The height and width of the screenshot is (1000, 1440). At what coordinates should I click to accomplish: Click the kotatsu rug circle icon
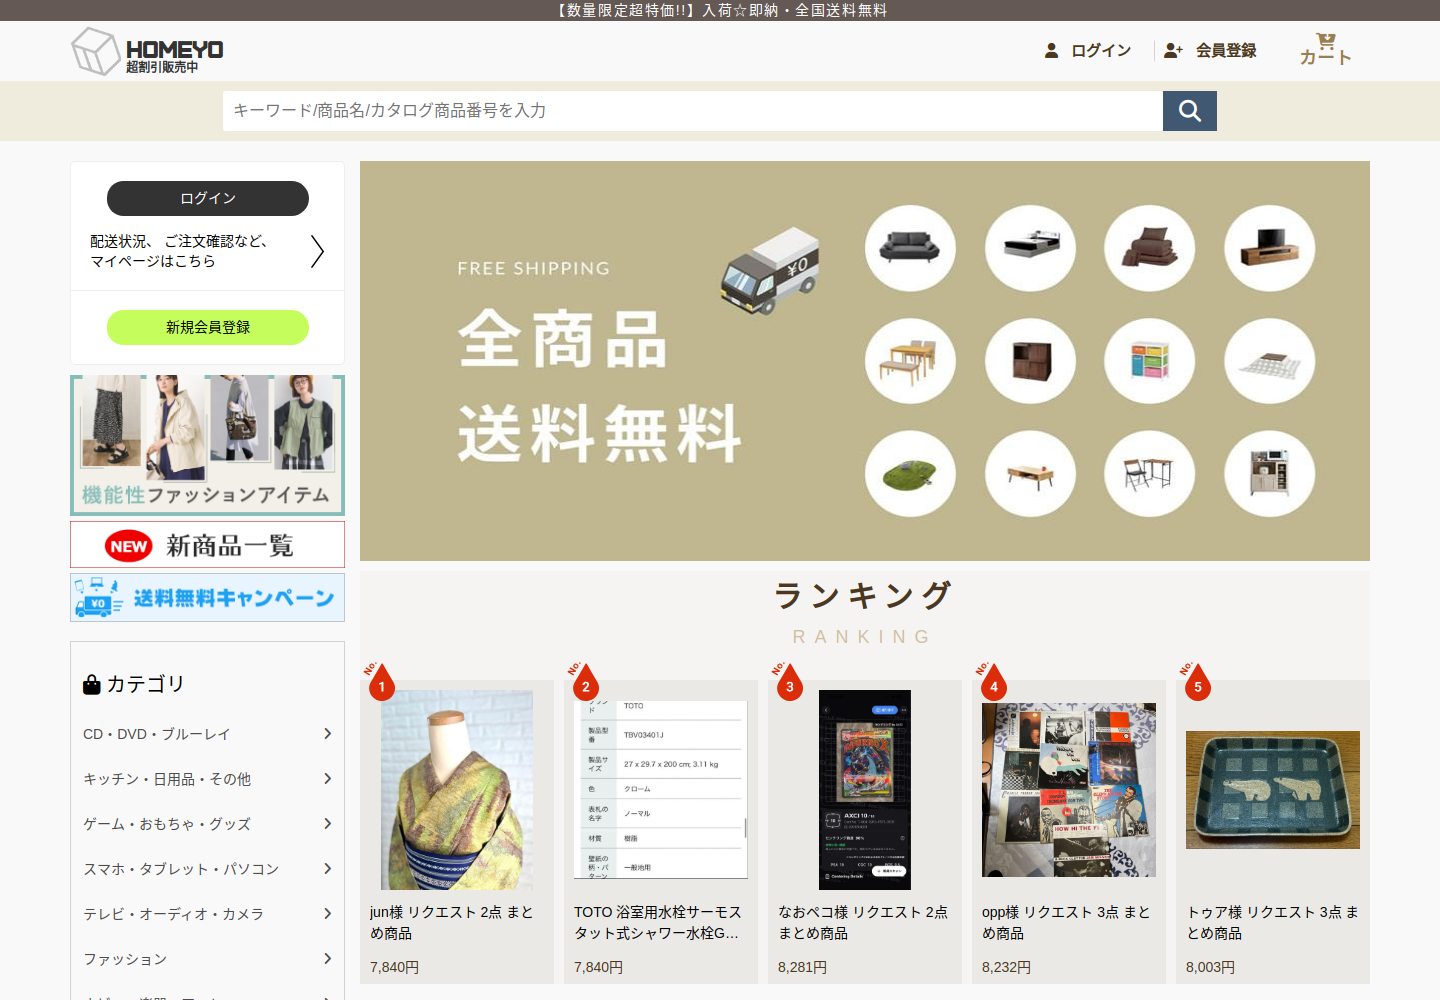(1270, 361)
